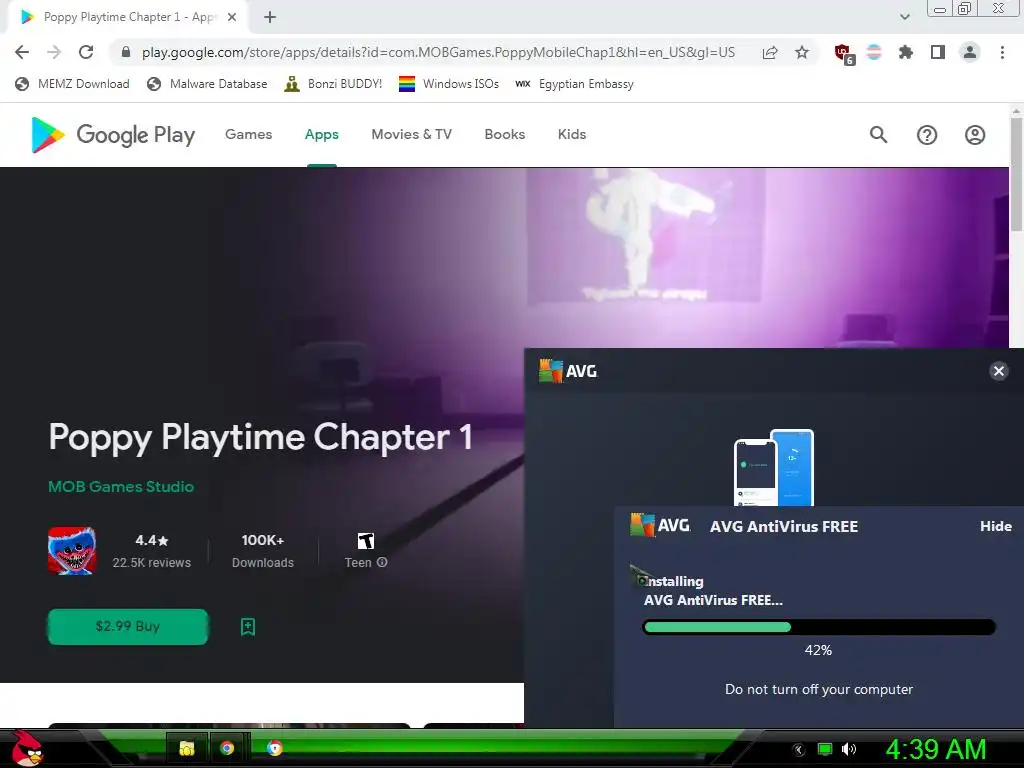Click the Teen content rating icon
Viewport: 1024px width, 768px height.
[366, 541]
